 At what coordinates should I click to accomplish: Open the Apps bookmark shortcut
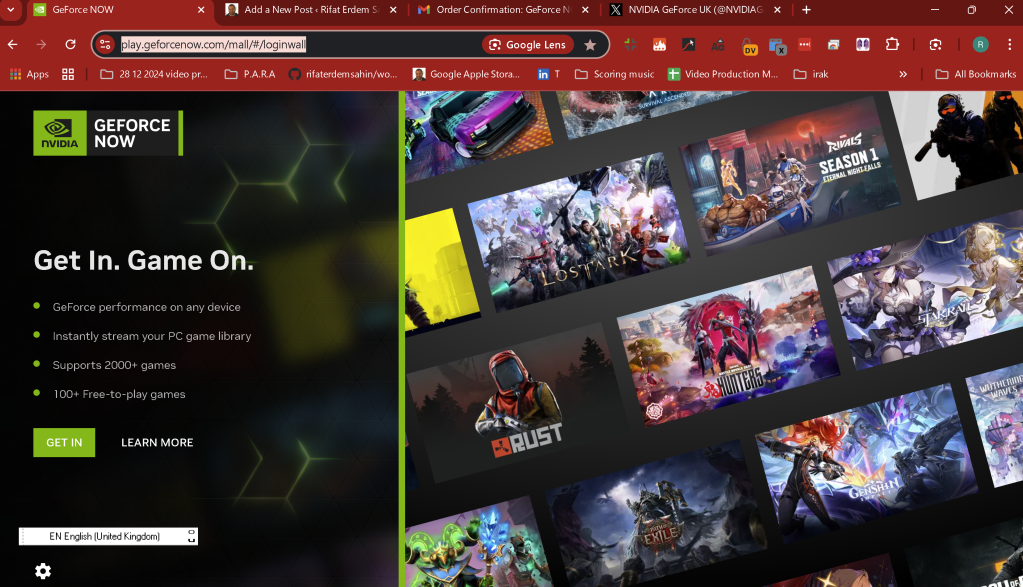pos(29,74)
